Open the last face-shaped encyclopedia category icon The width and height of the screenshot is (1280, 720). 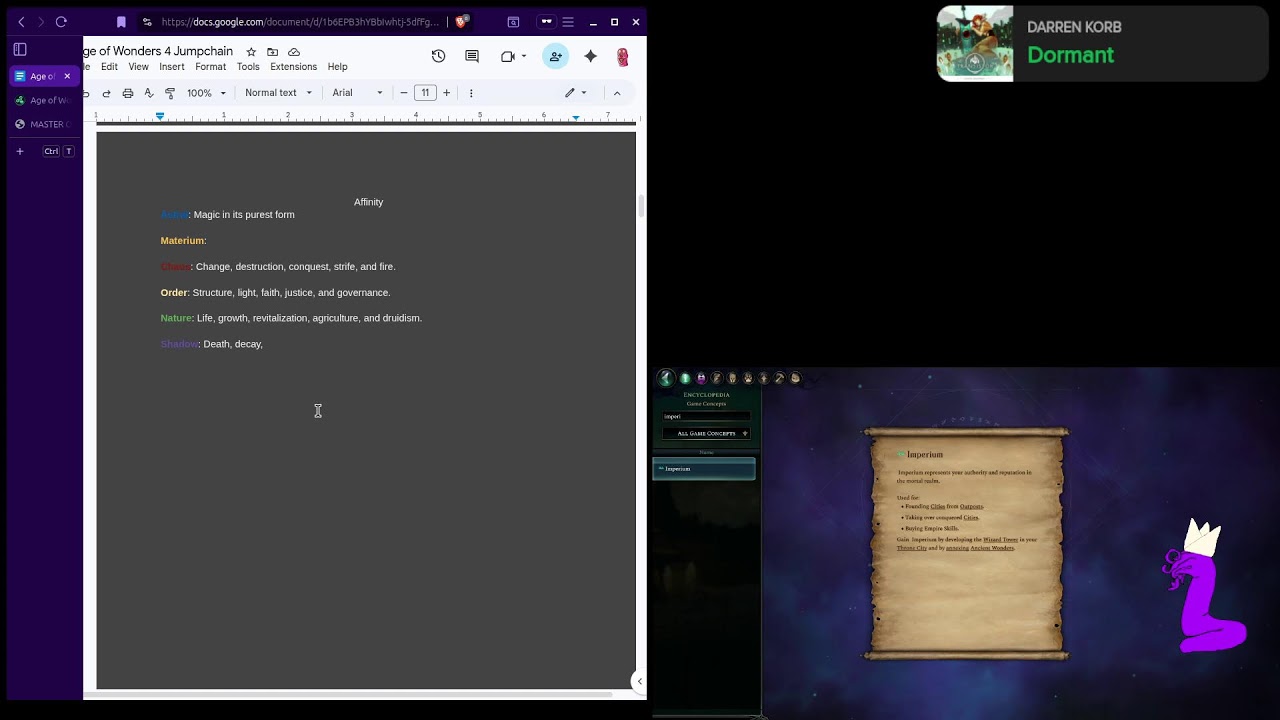point(795,378)
